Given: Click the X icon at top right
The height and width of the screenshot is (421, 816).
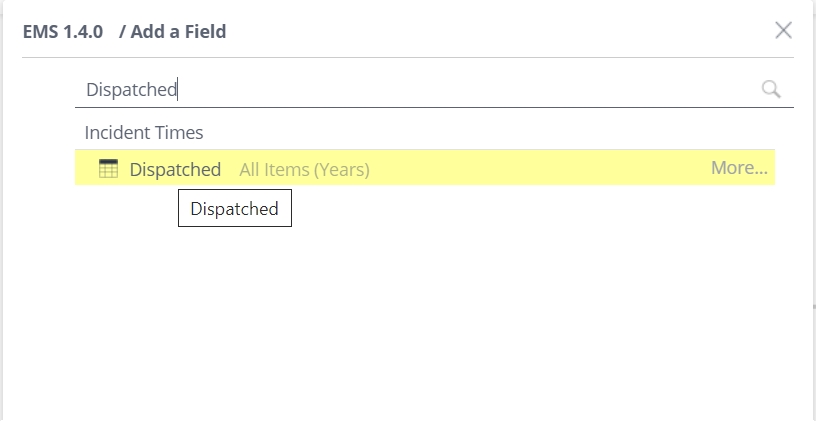Looking at the screenshot, I should point(783,30).
